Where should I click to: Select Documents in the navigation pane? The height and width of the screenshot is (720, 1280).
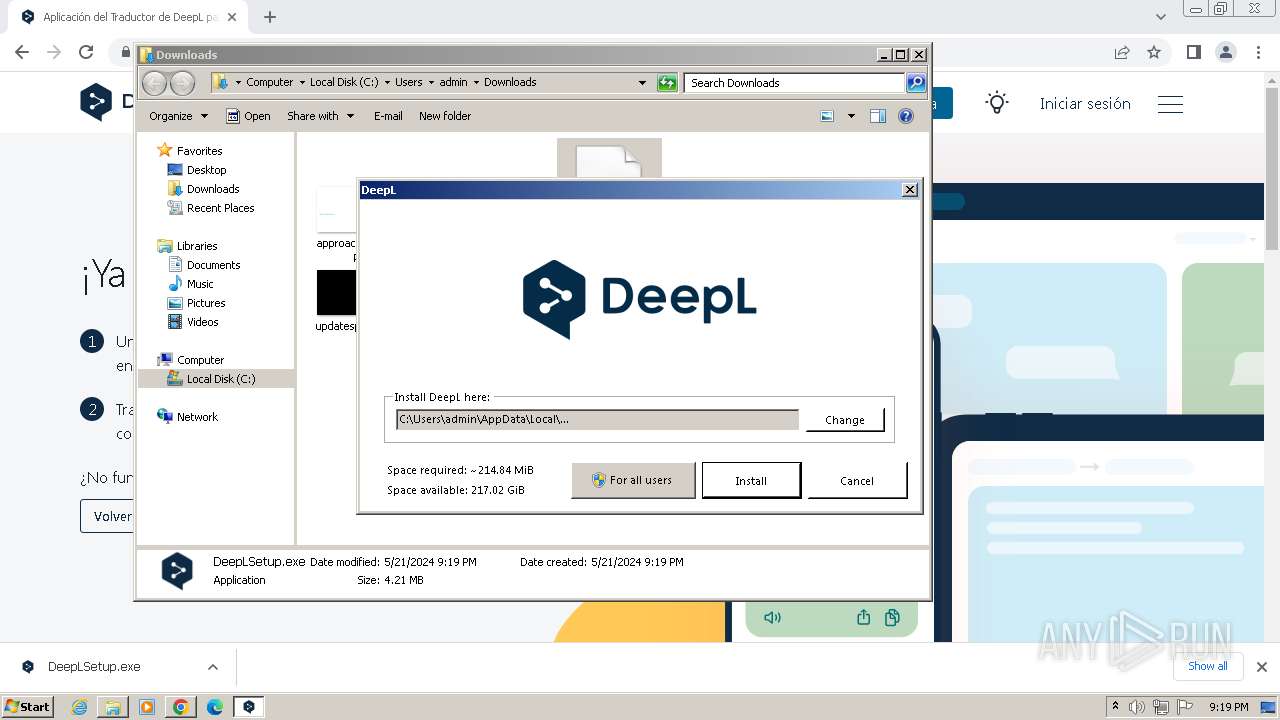click(x=213, y=265)
